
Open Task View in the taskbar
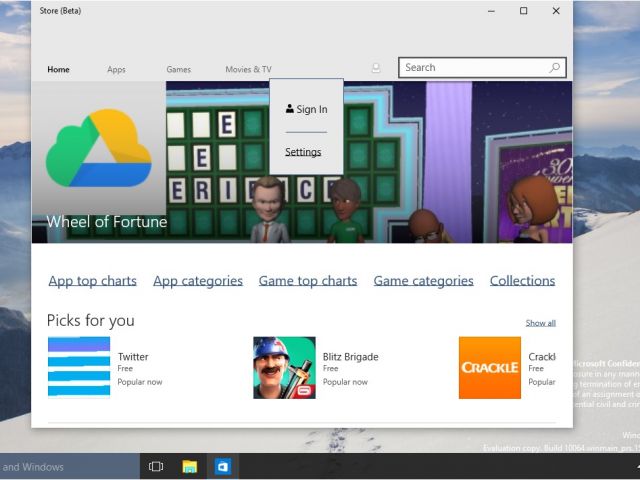coord(156,466)
